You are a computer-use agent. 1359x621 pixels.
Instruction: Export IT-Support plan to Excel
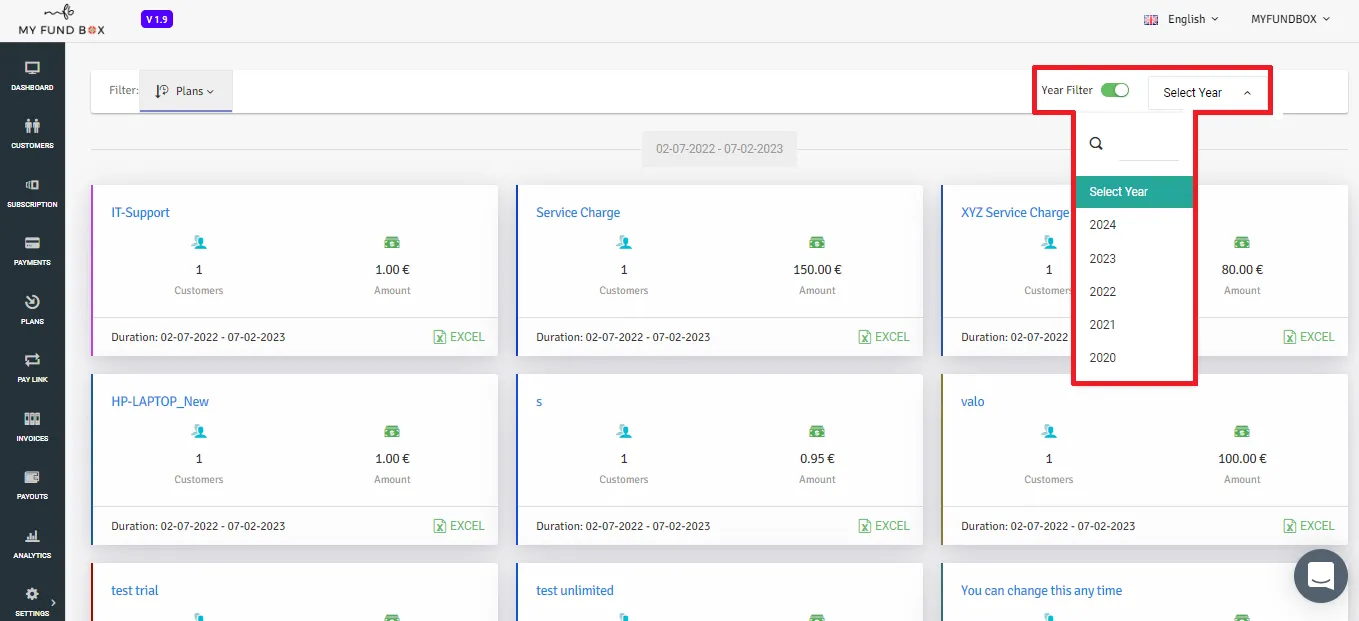[459, 337]
